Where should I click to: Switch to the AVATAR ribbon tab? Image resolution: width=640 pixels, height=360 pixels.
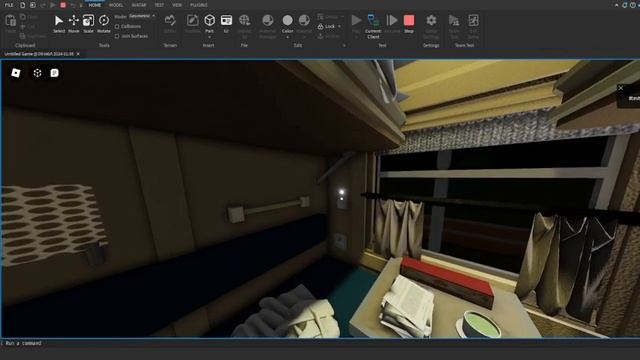pos(139,5)
